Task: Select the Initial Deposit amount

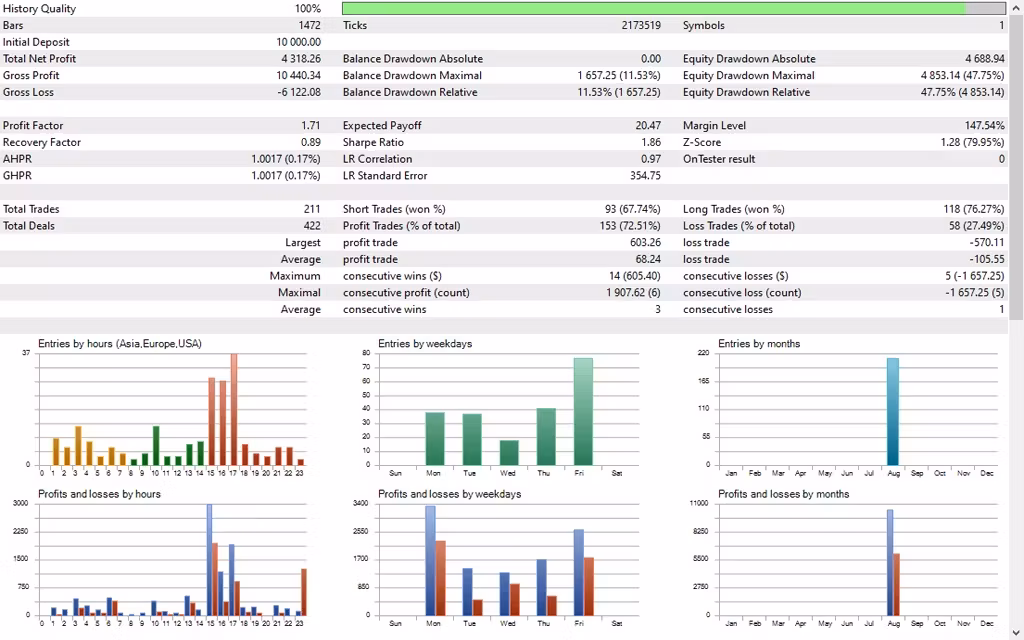Action: [298, 42]
